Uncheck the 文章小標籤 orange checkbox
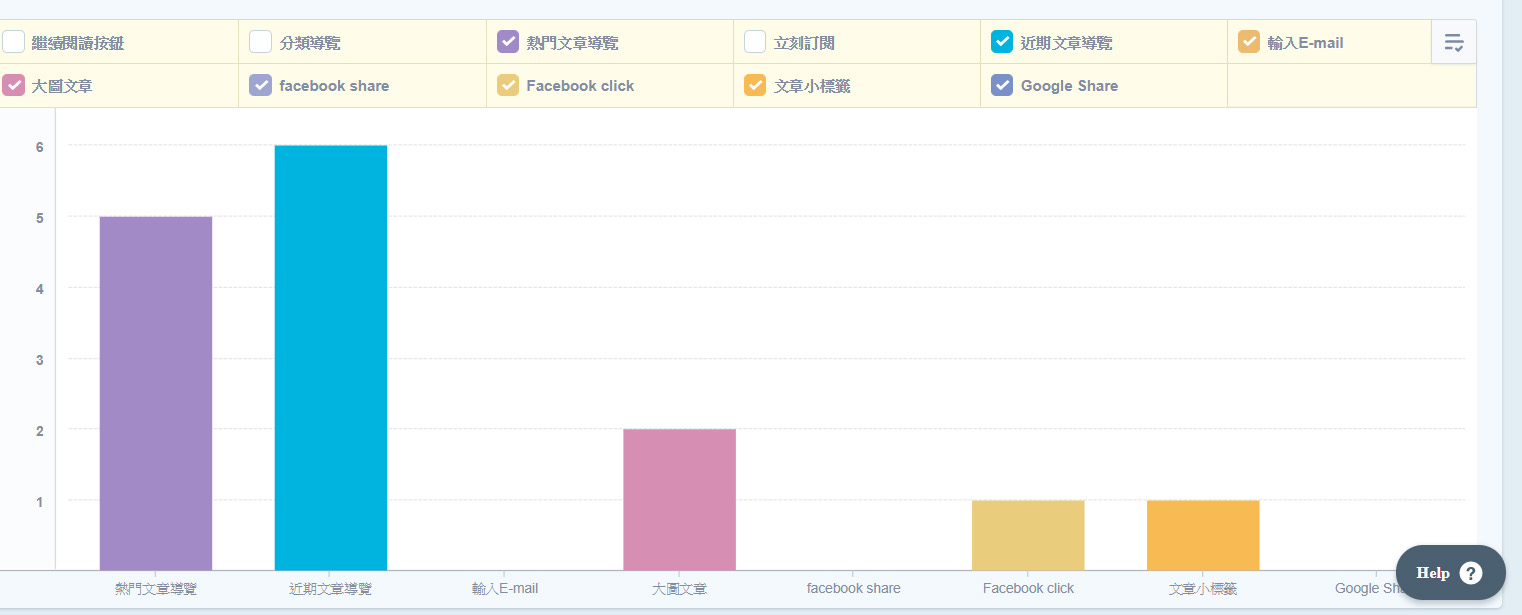Viewport: 1522px width, 615px height. coord(755,85)
